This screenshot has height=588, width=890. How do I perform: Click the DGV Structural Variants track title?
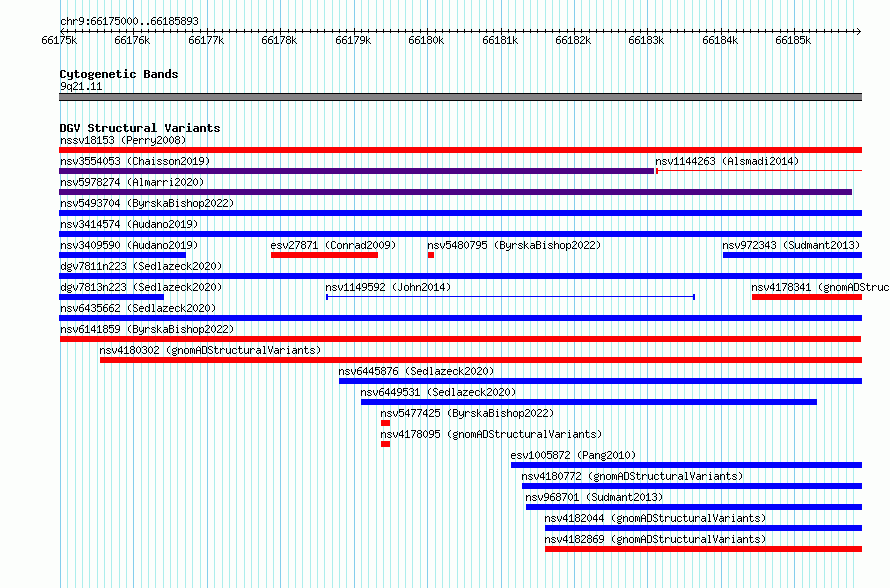point(140,128)
